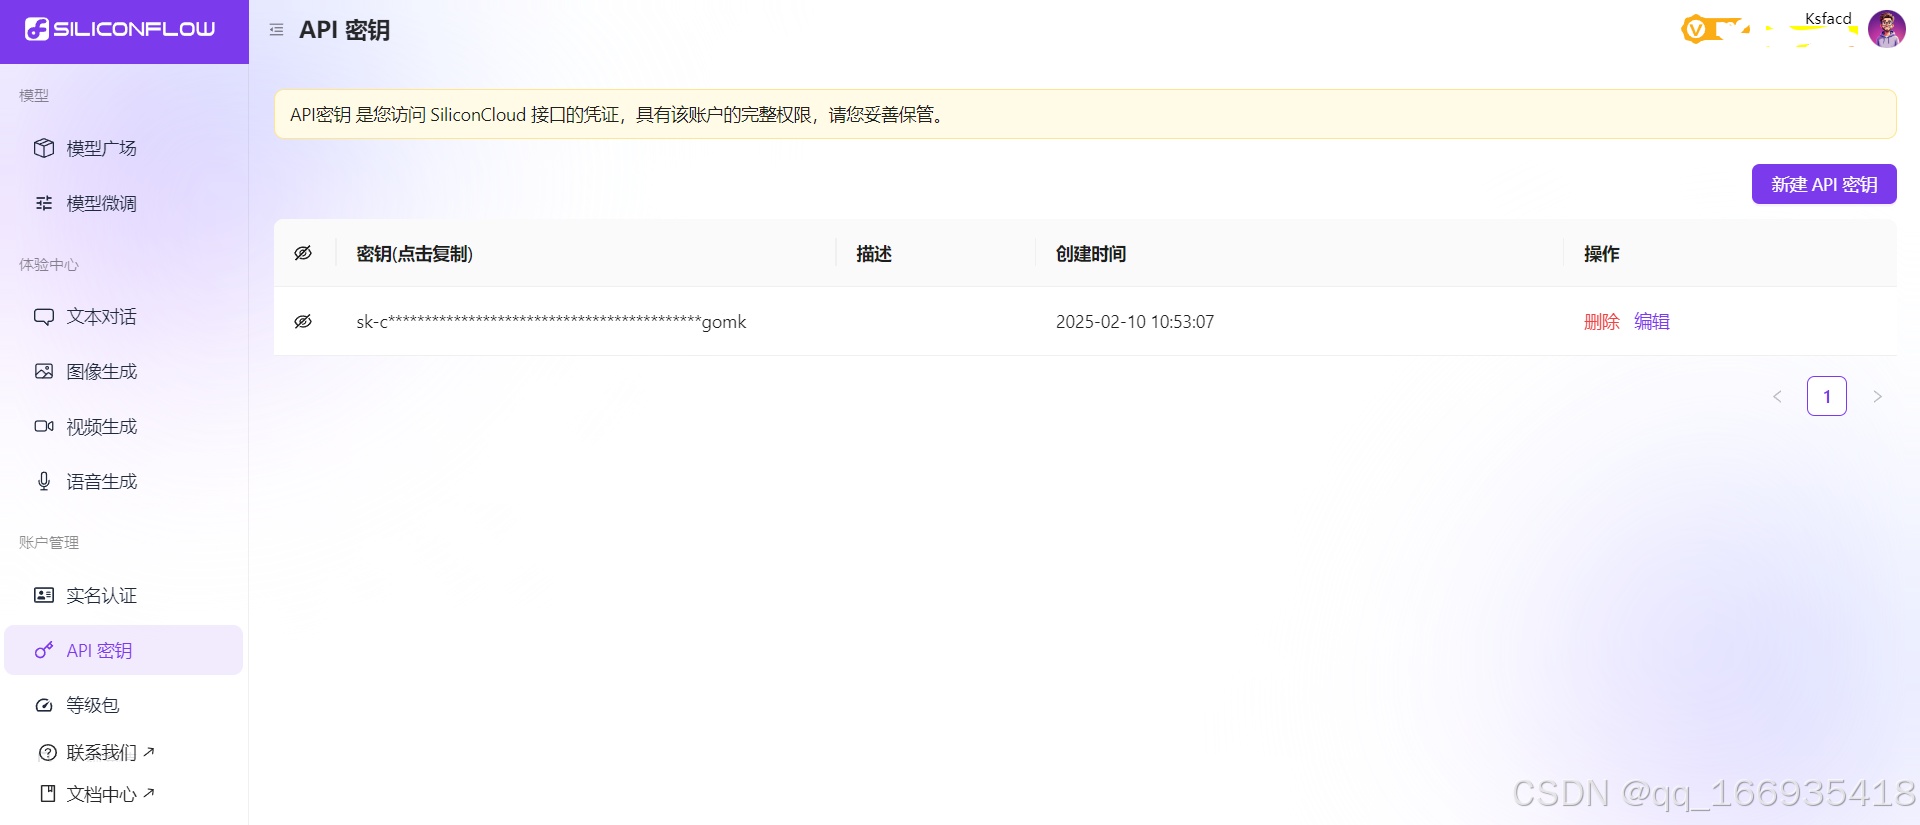The width and height of the screenshot is (1920, 825).
Task: Open 等级包 sidebar item
Action: (124, 705)
